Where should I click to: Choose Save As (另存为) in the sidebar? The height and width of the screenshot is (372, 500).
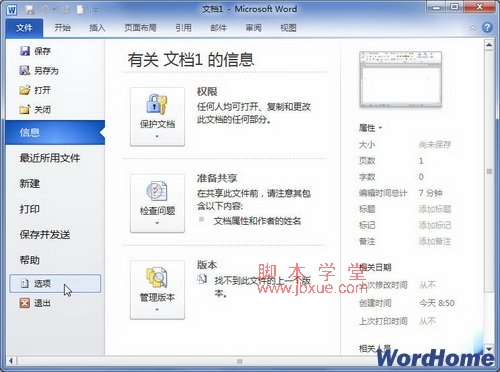39,71
